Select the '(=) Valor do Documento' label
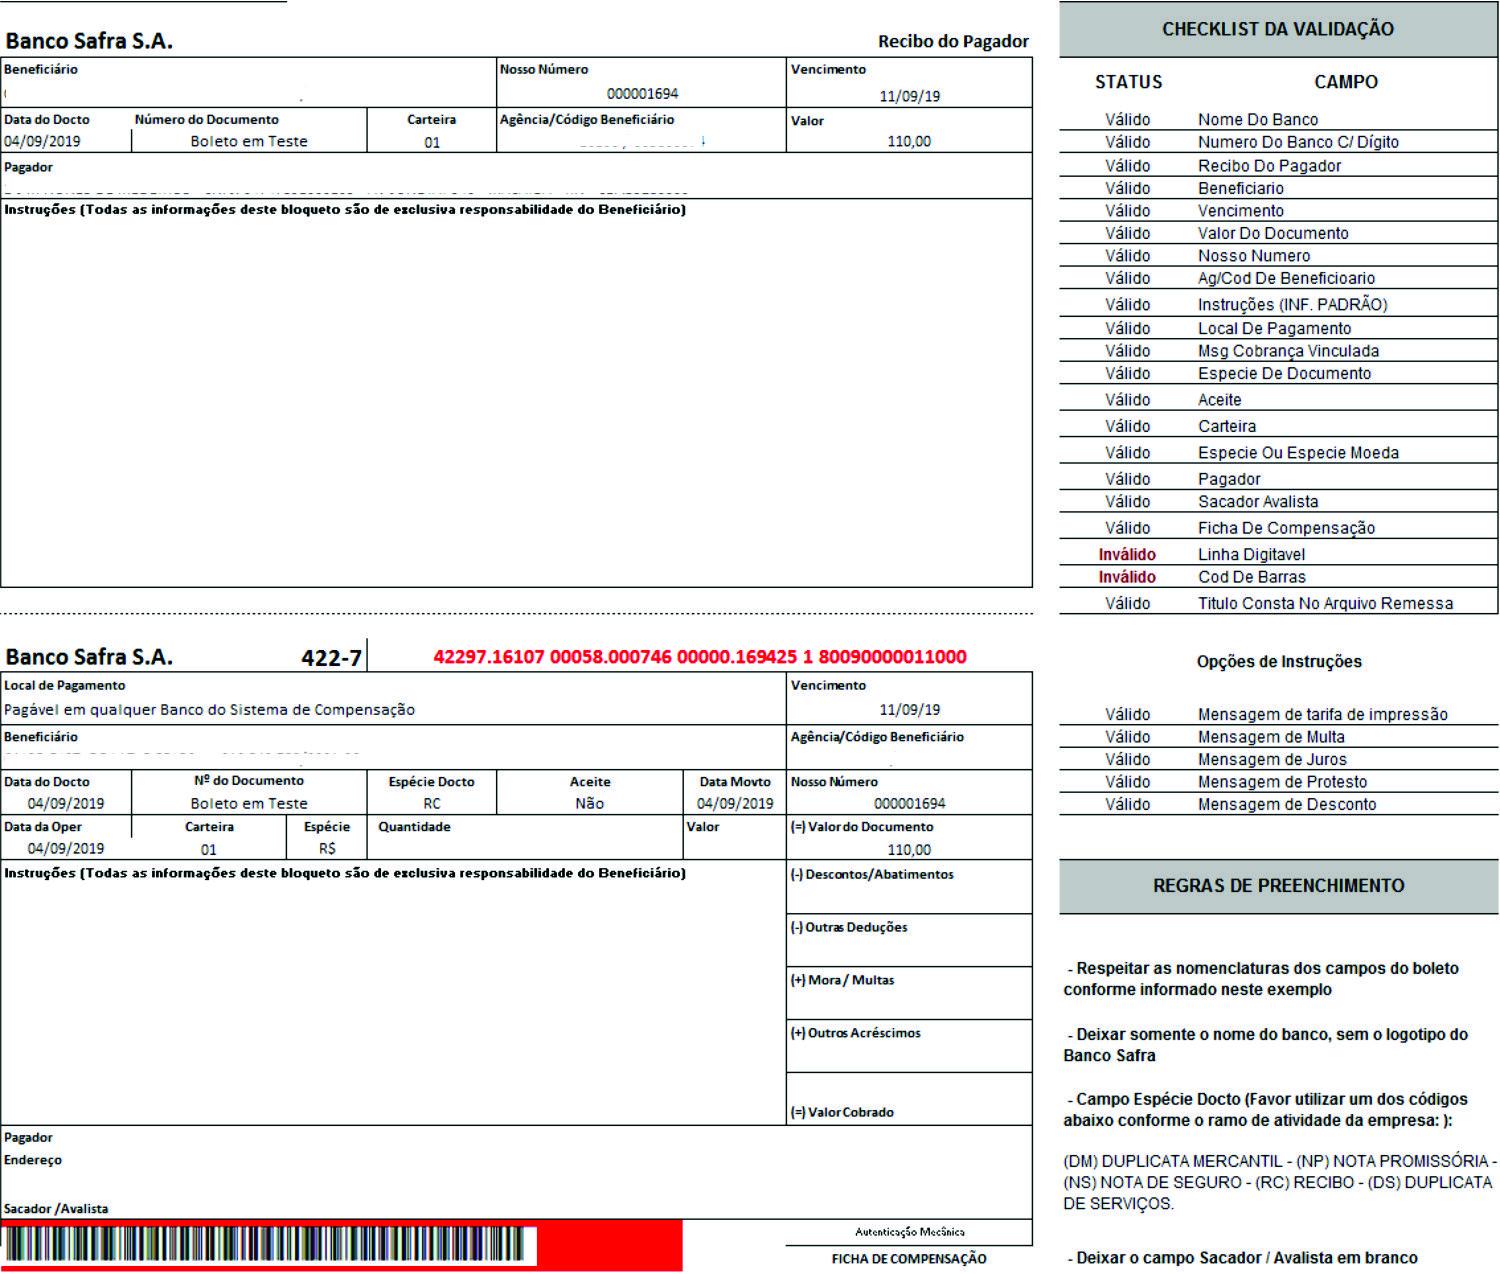 click(862, 827)
